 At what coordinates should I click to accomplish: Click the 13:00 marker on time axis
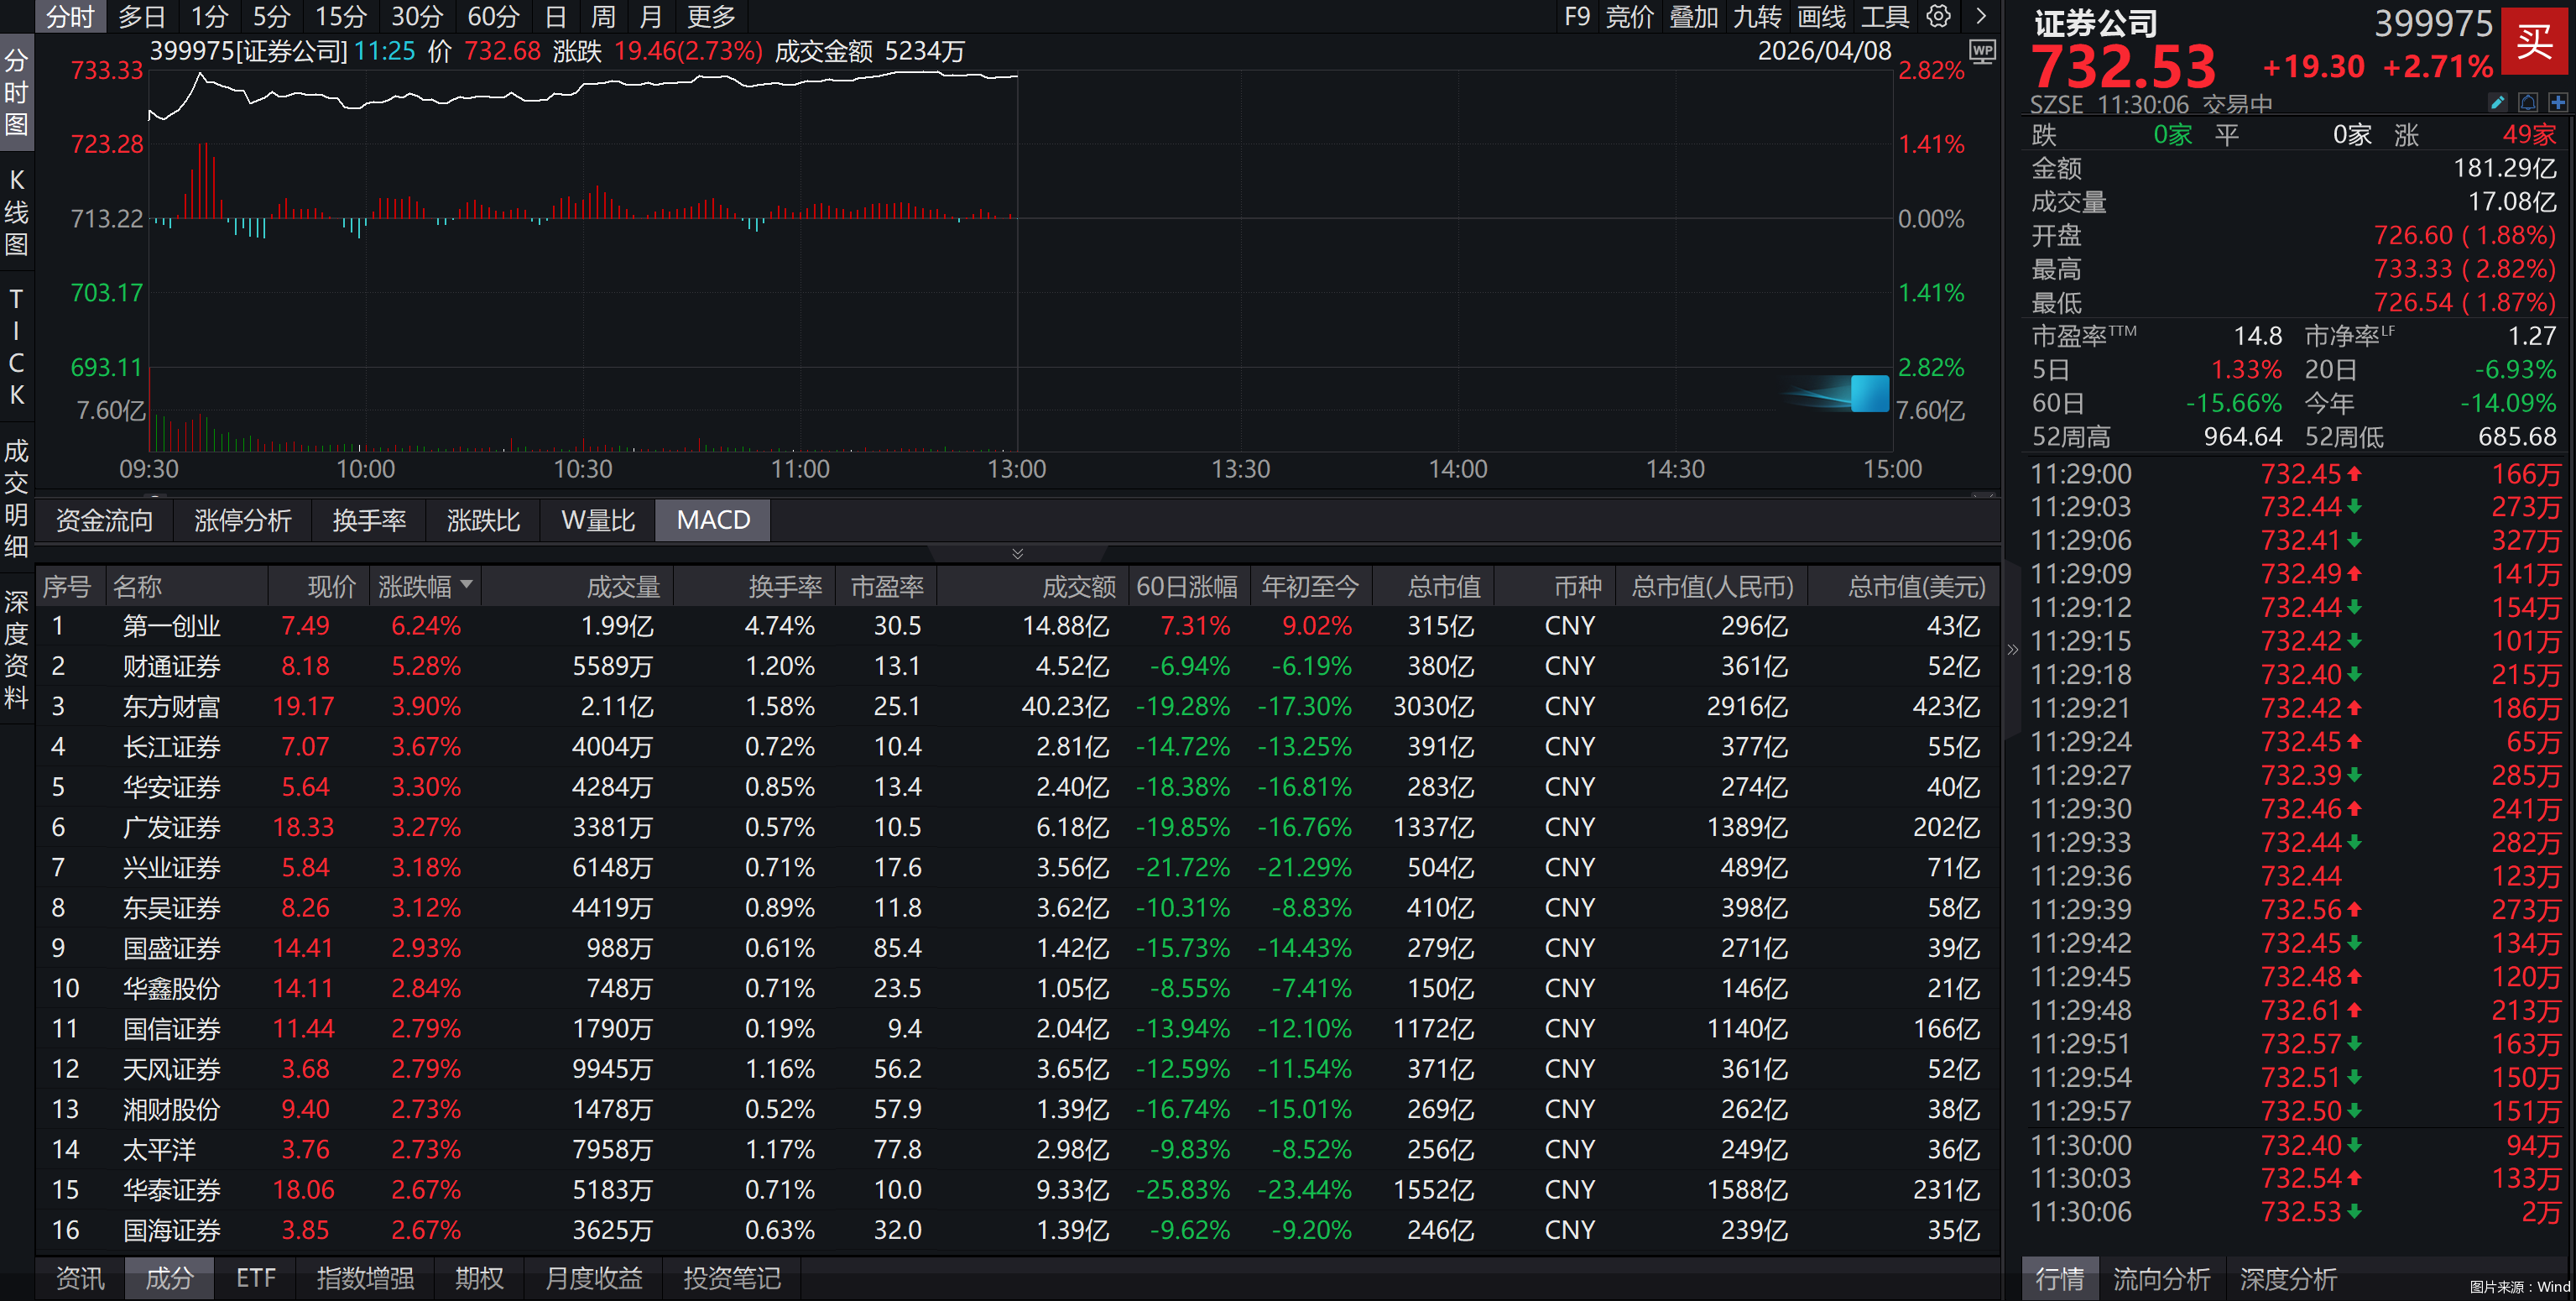[1016, 469]
